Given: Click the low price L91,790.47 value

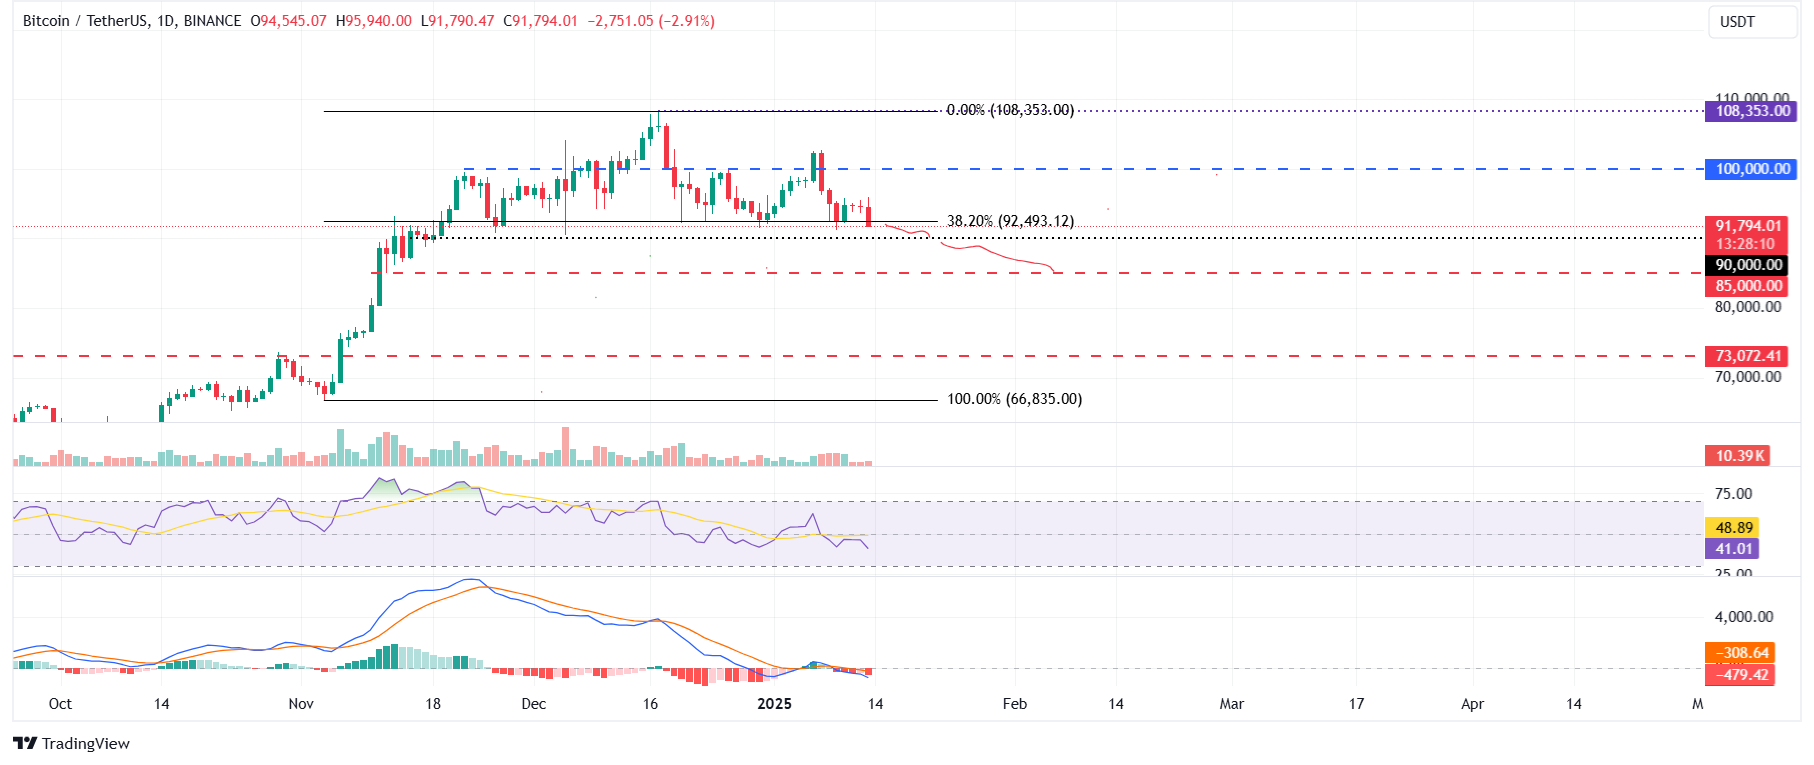Looking at the screenshot, I should 457,21.
